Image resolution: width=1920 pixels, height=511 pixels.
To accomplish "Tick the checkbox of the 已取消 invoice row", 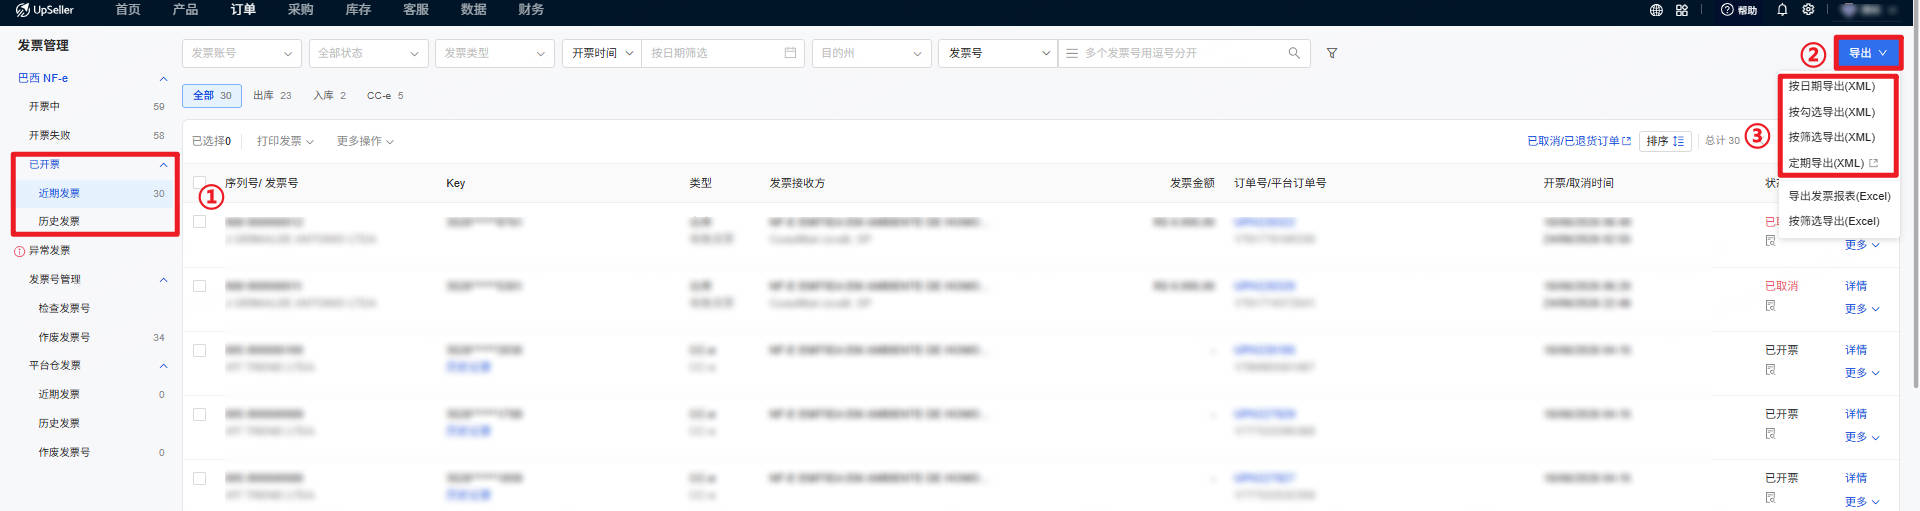I will click(199, 286).
